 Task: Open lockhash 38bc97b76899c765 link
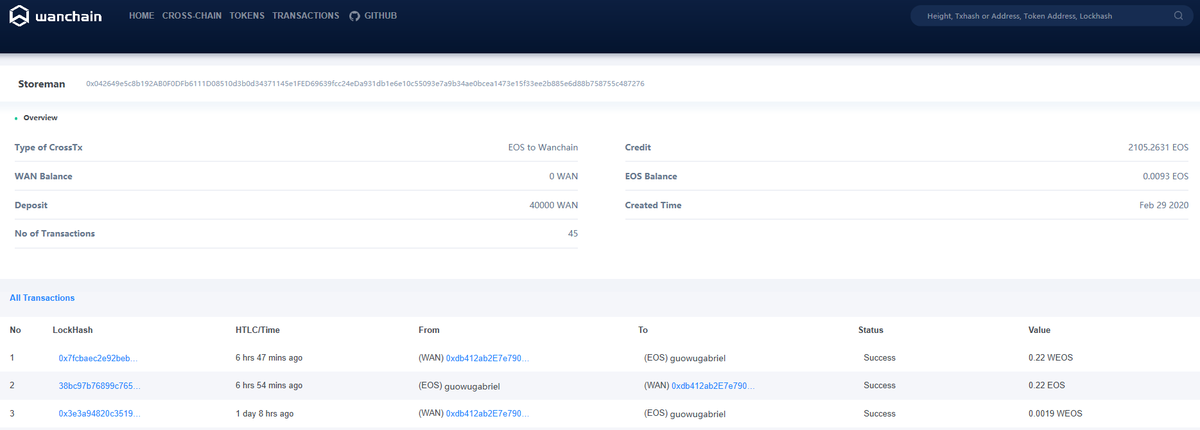[x=98, y=386]
